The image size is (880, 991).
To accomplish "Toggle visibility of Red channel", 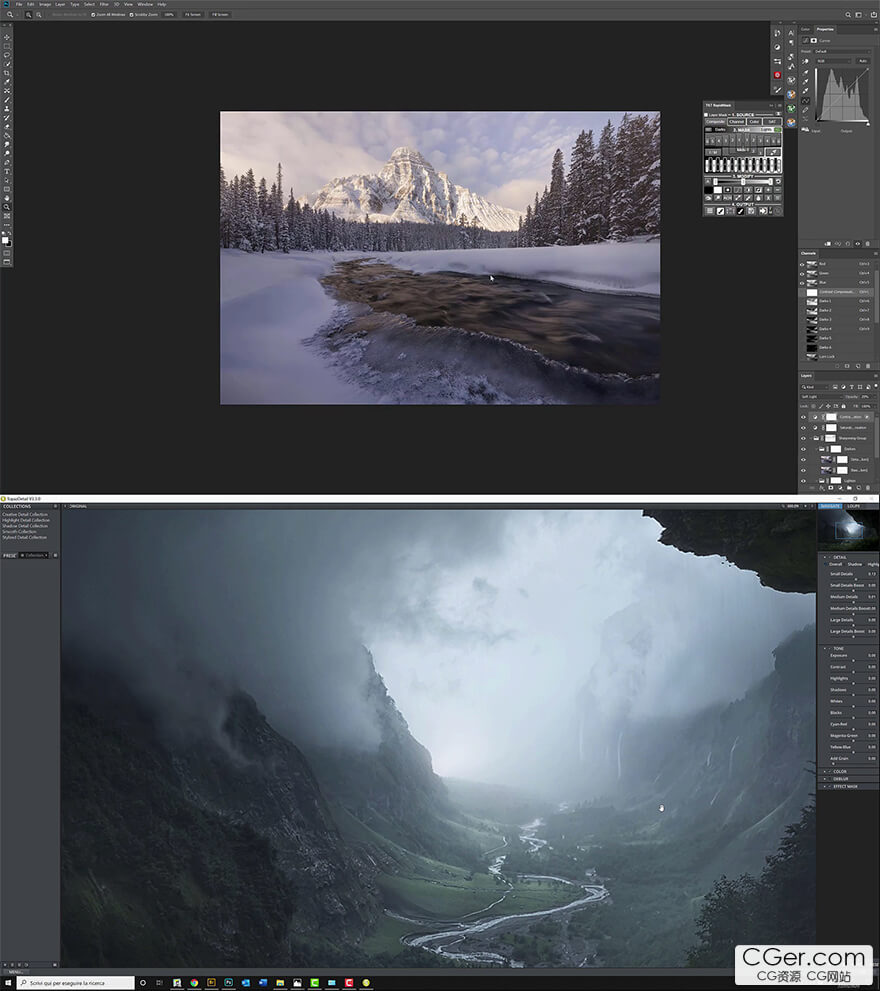I will 802,265.
